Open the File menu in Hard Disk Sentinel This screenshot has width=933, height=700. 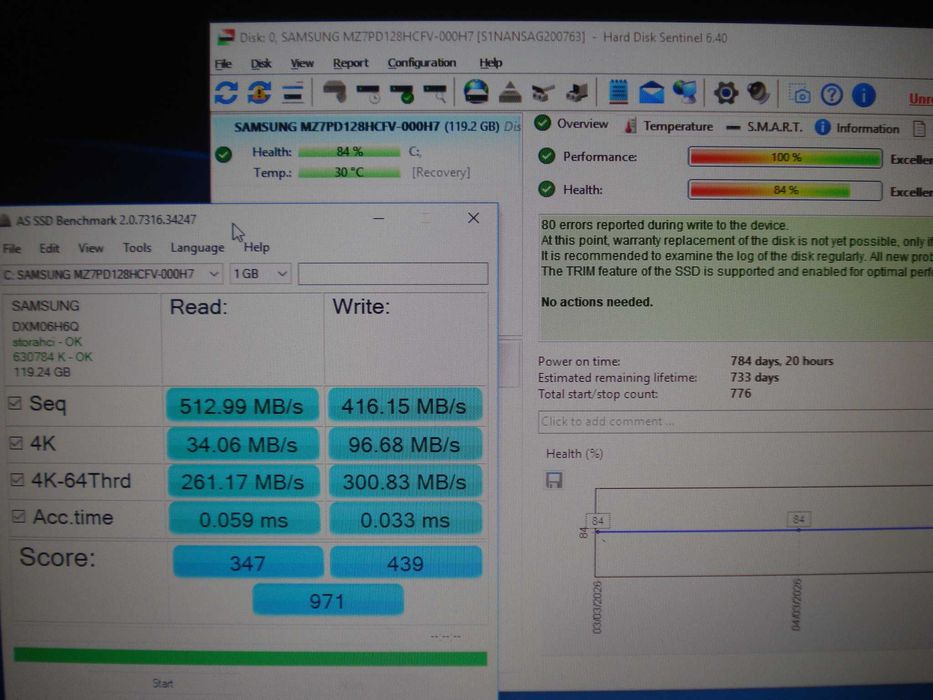223,63
